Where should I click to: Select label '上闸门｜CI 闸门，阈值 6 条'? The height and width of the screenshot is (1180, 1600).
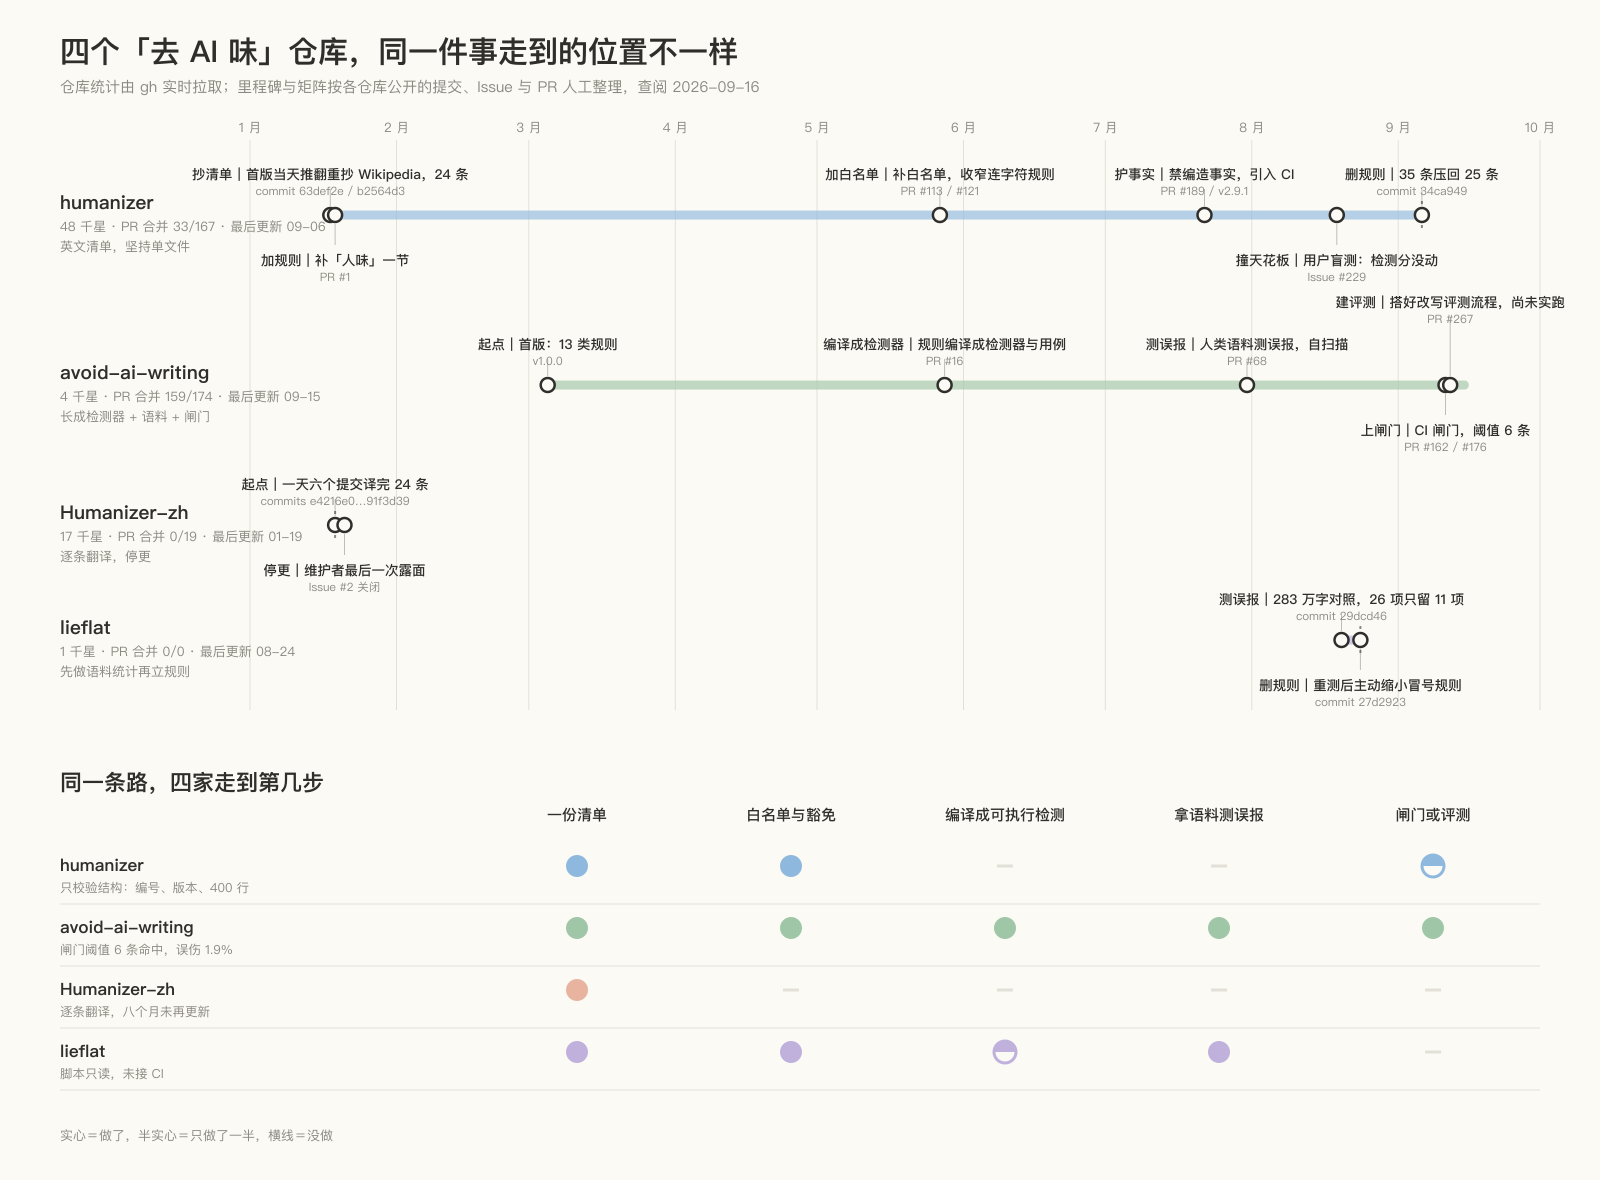1445,430
